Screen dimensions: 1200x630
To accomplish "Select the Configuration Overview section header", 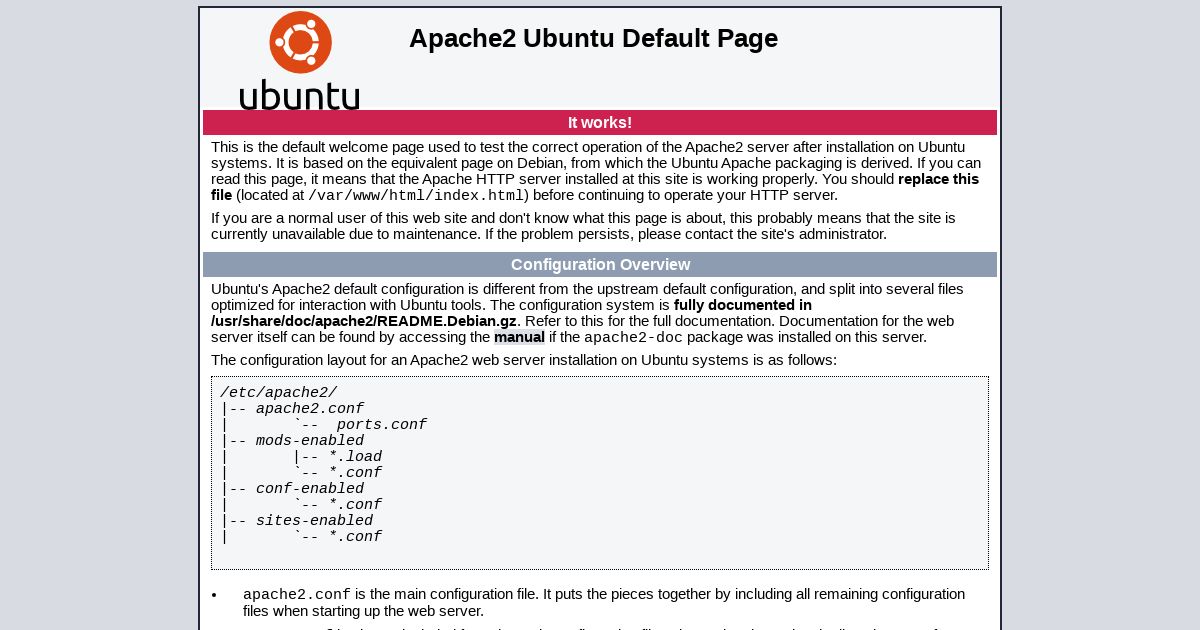I will pyautogui.click(x=600, y=264).
